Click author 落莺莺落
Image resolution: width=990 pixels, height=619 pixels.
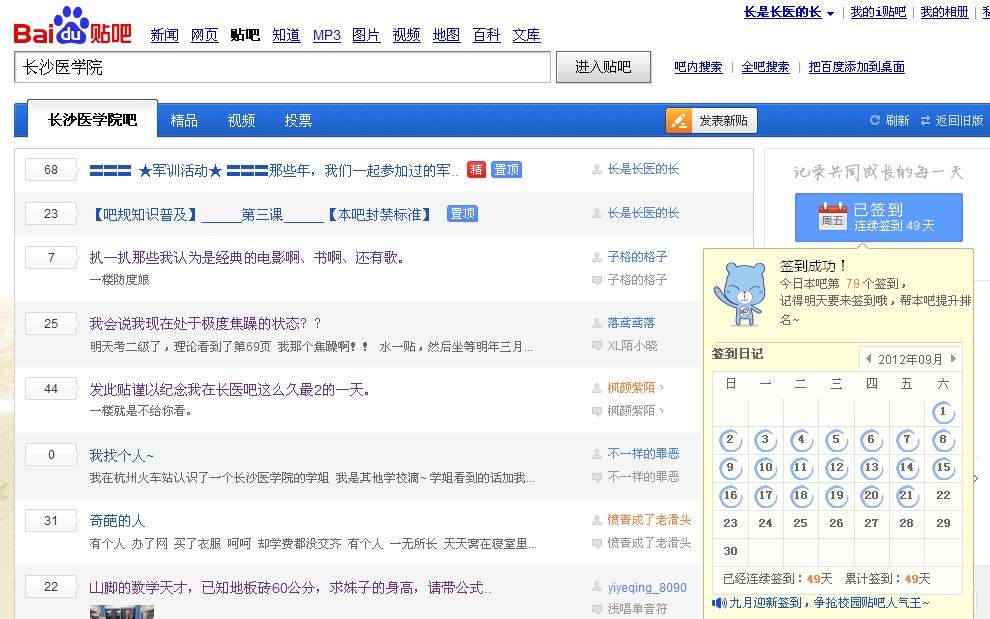tap(631, 323)
